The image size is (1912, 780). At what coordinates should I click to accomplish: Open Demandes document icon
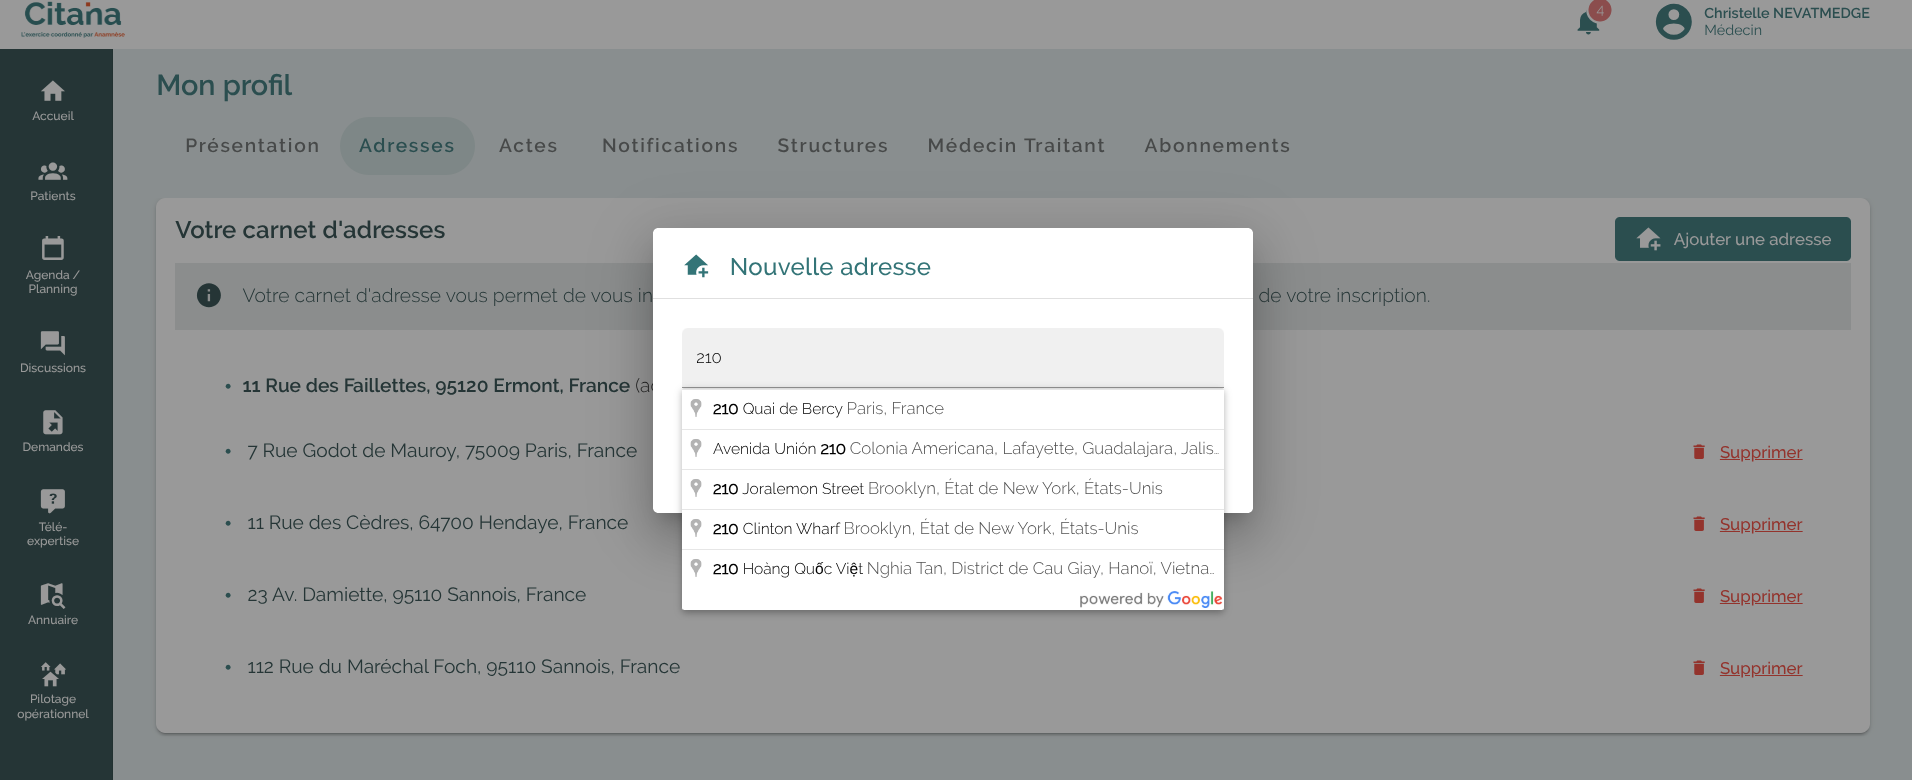coord(53,422)
